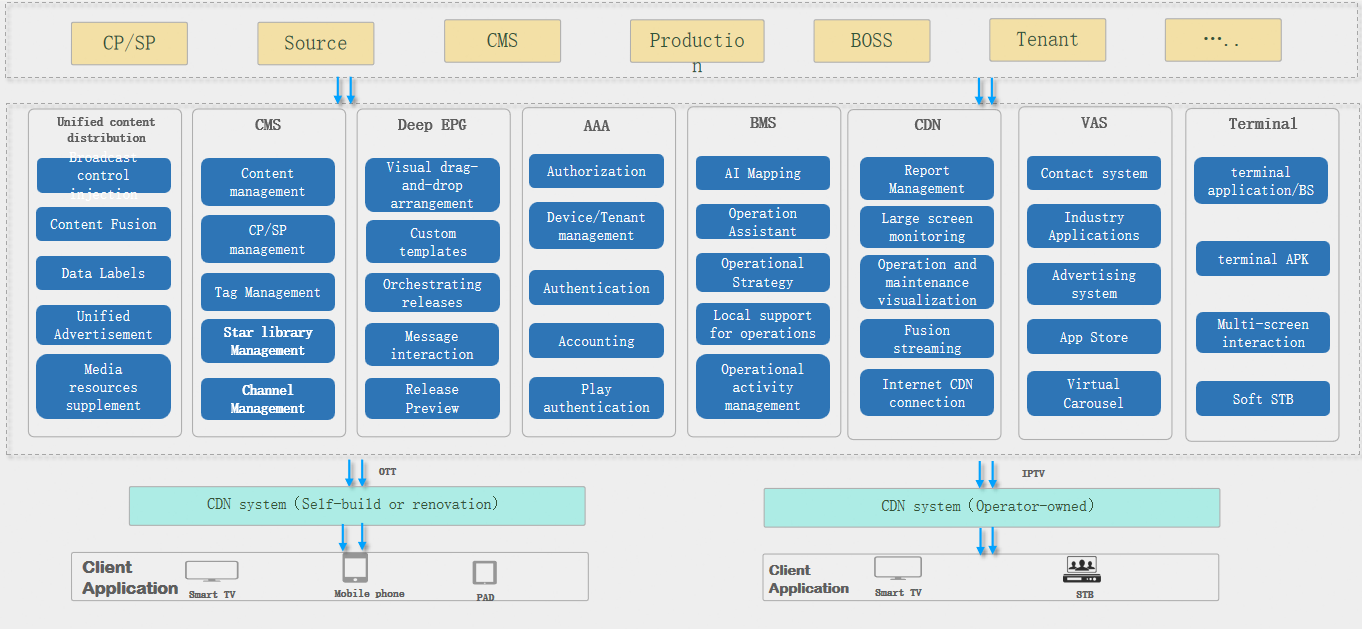Viewport: 1362px width, 629px height.
Task: Open the Content Fusion module
Action: [104, 225]
